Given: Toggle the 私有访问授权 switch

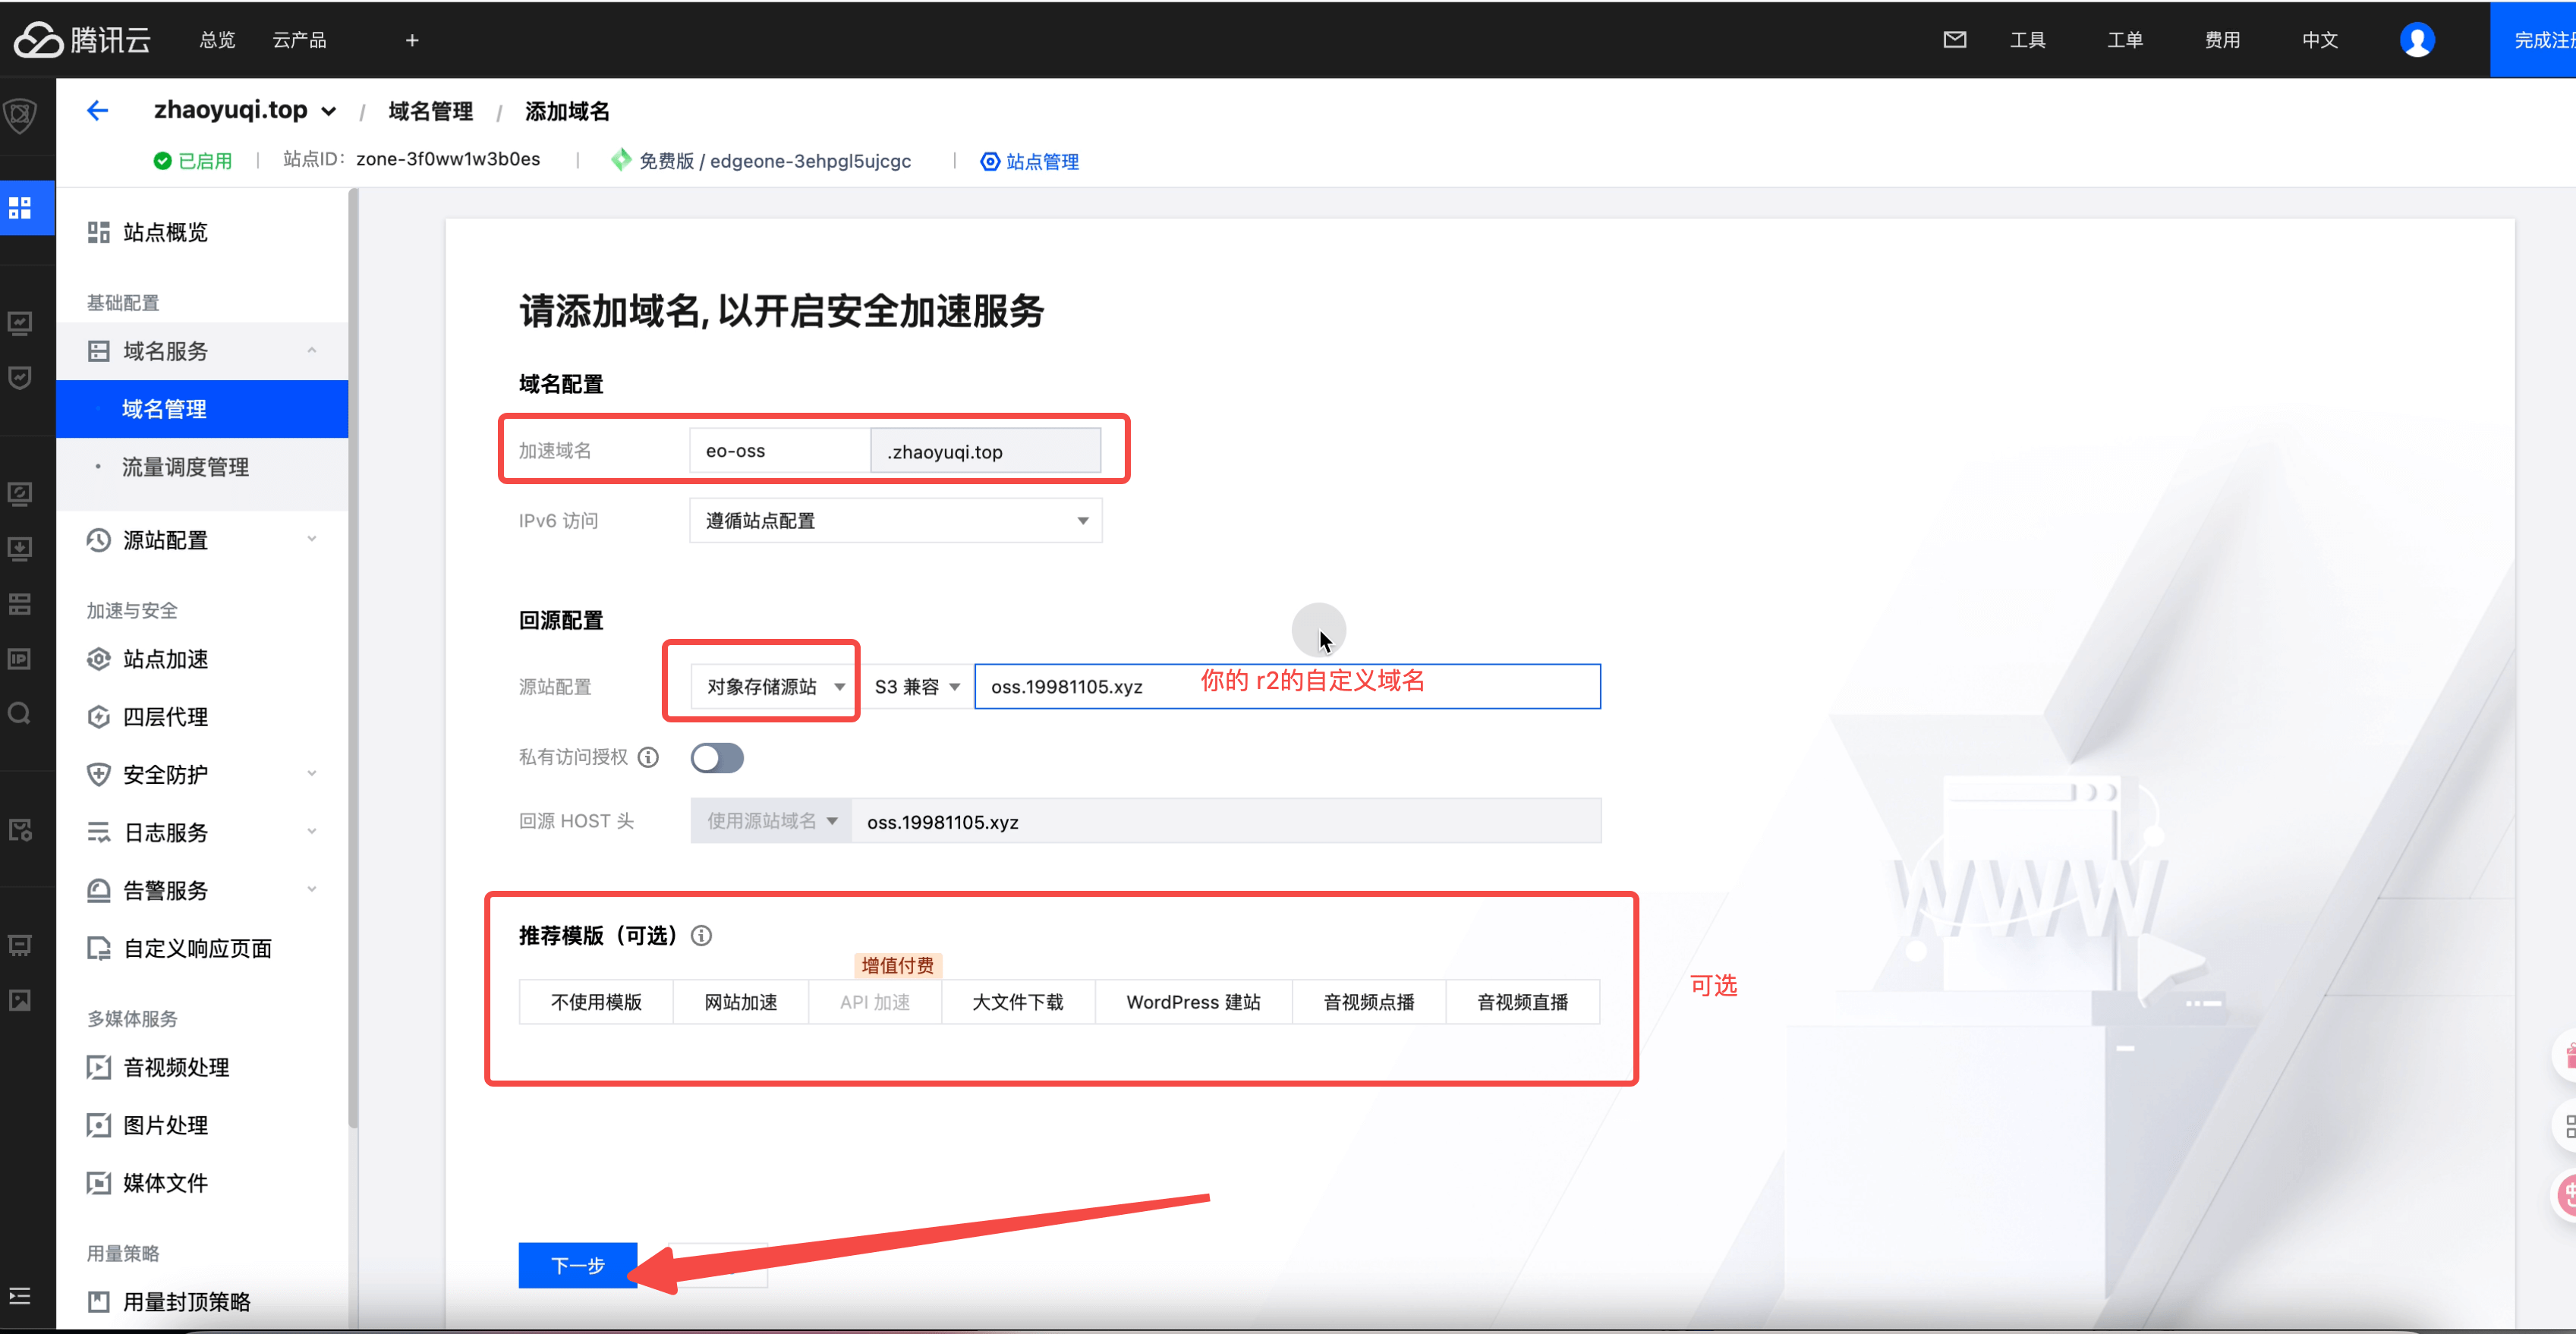Looking at the screenshot, I should click(x=717, y=757).
